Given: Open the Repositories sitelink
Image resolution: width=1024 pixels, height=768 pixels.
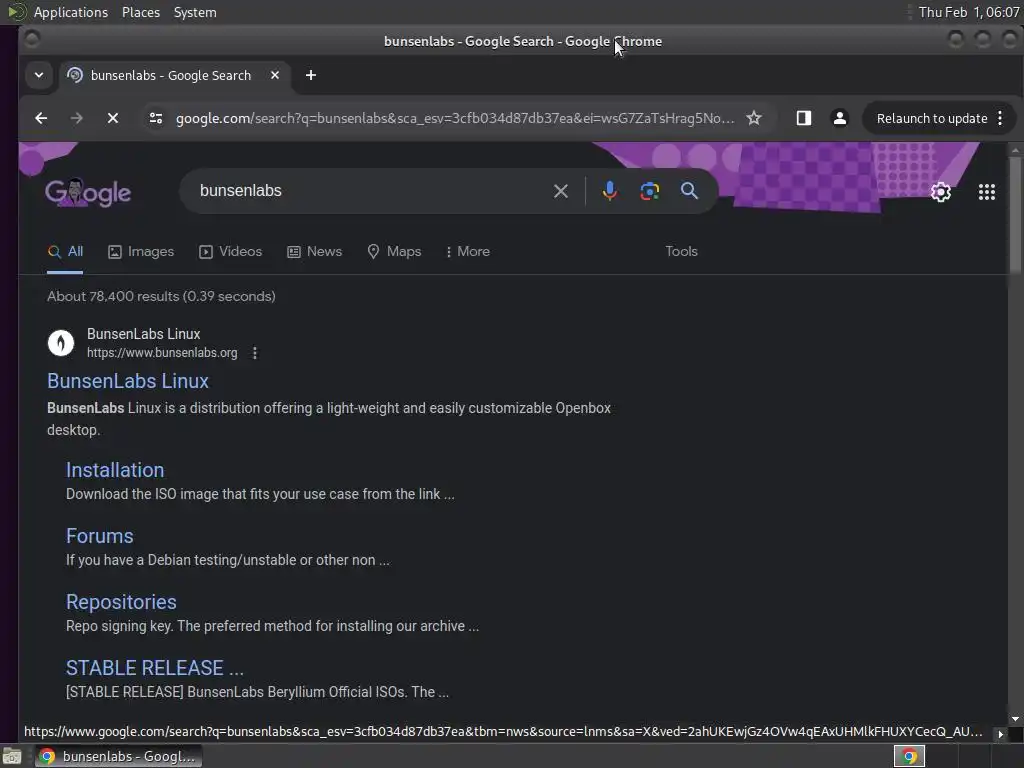Looking at the screenshot, I should [x=121, y=601].
